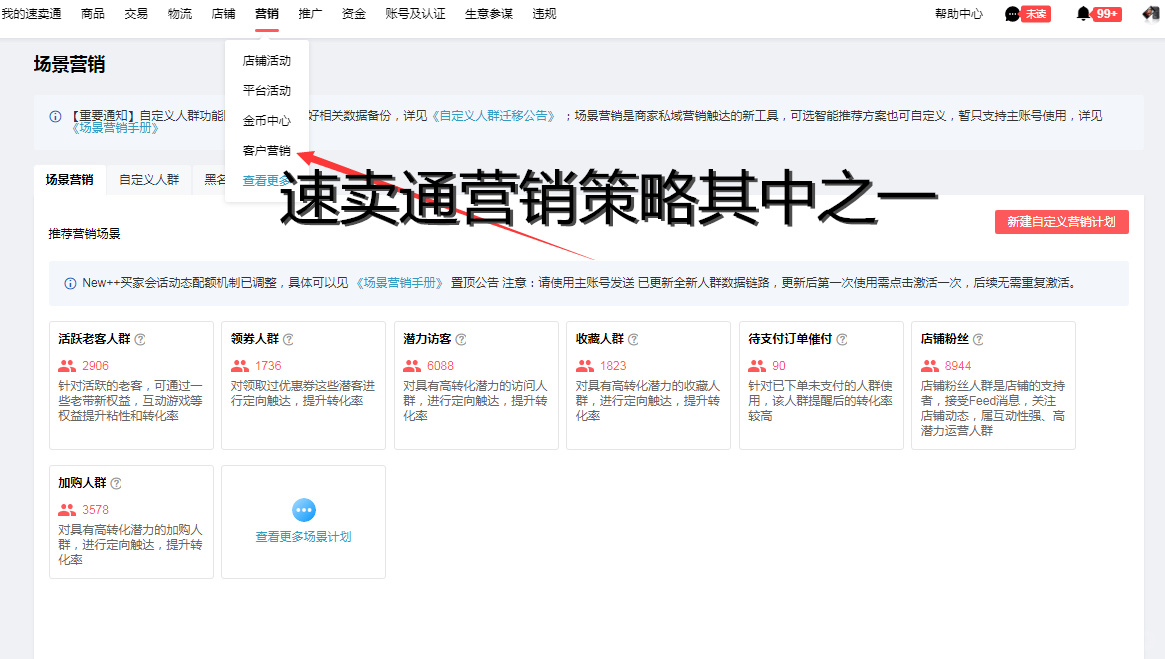Click the people icon in 活跃老客人群 card
The image size is (1165, 659).
tap(67, 366)
